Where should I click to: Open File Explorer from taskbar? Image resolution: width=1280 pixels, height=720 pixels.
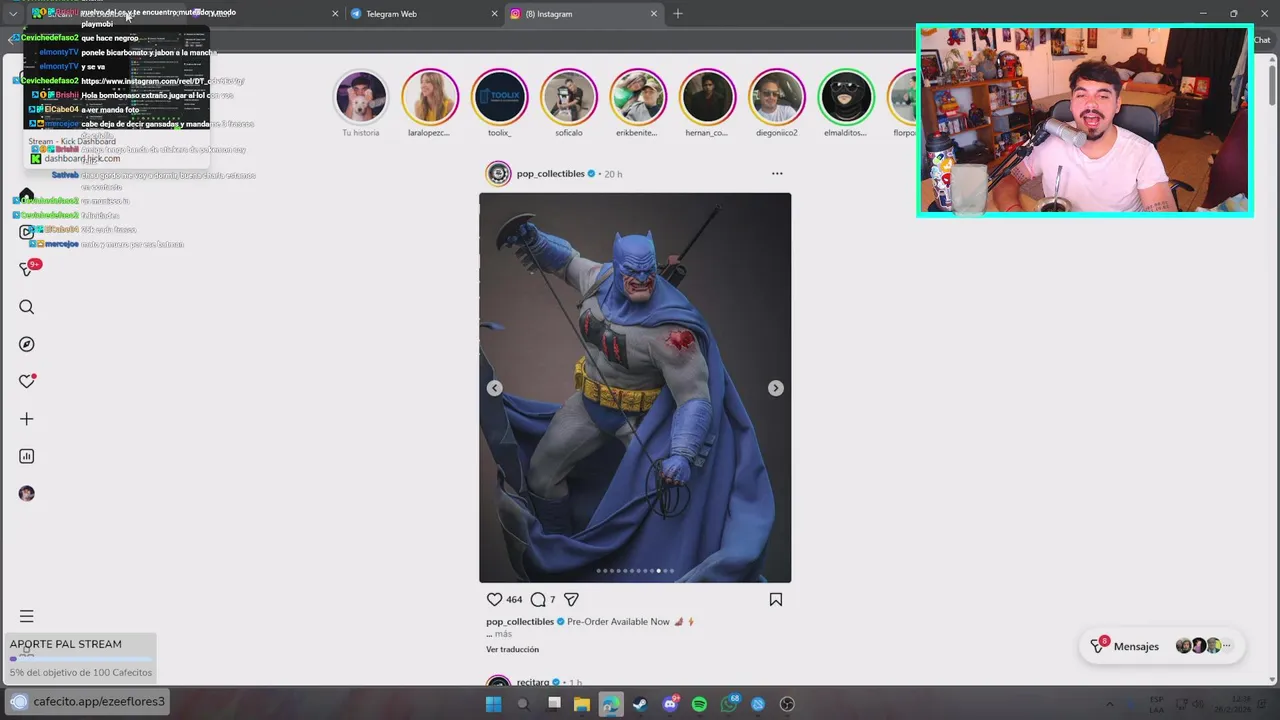[x=581, y=704]
